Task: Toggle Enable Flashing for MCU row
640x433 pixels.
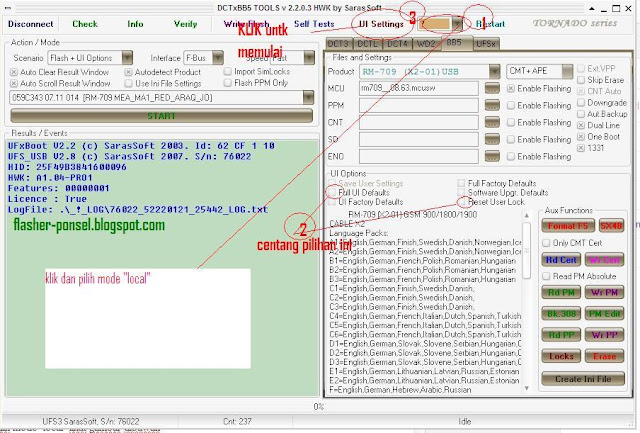Action: 511,88
